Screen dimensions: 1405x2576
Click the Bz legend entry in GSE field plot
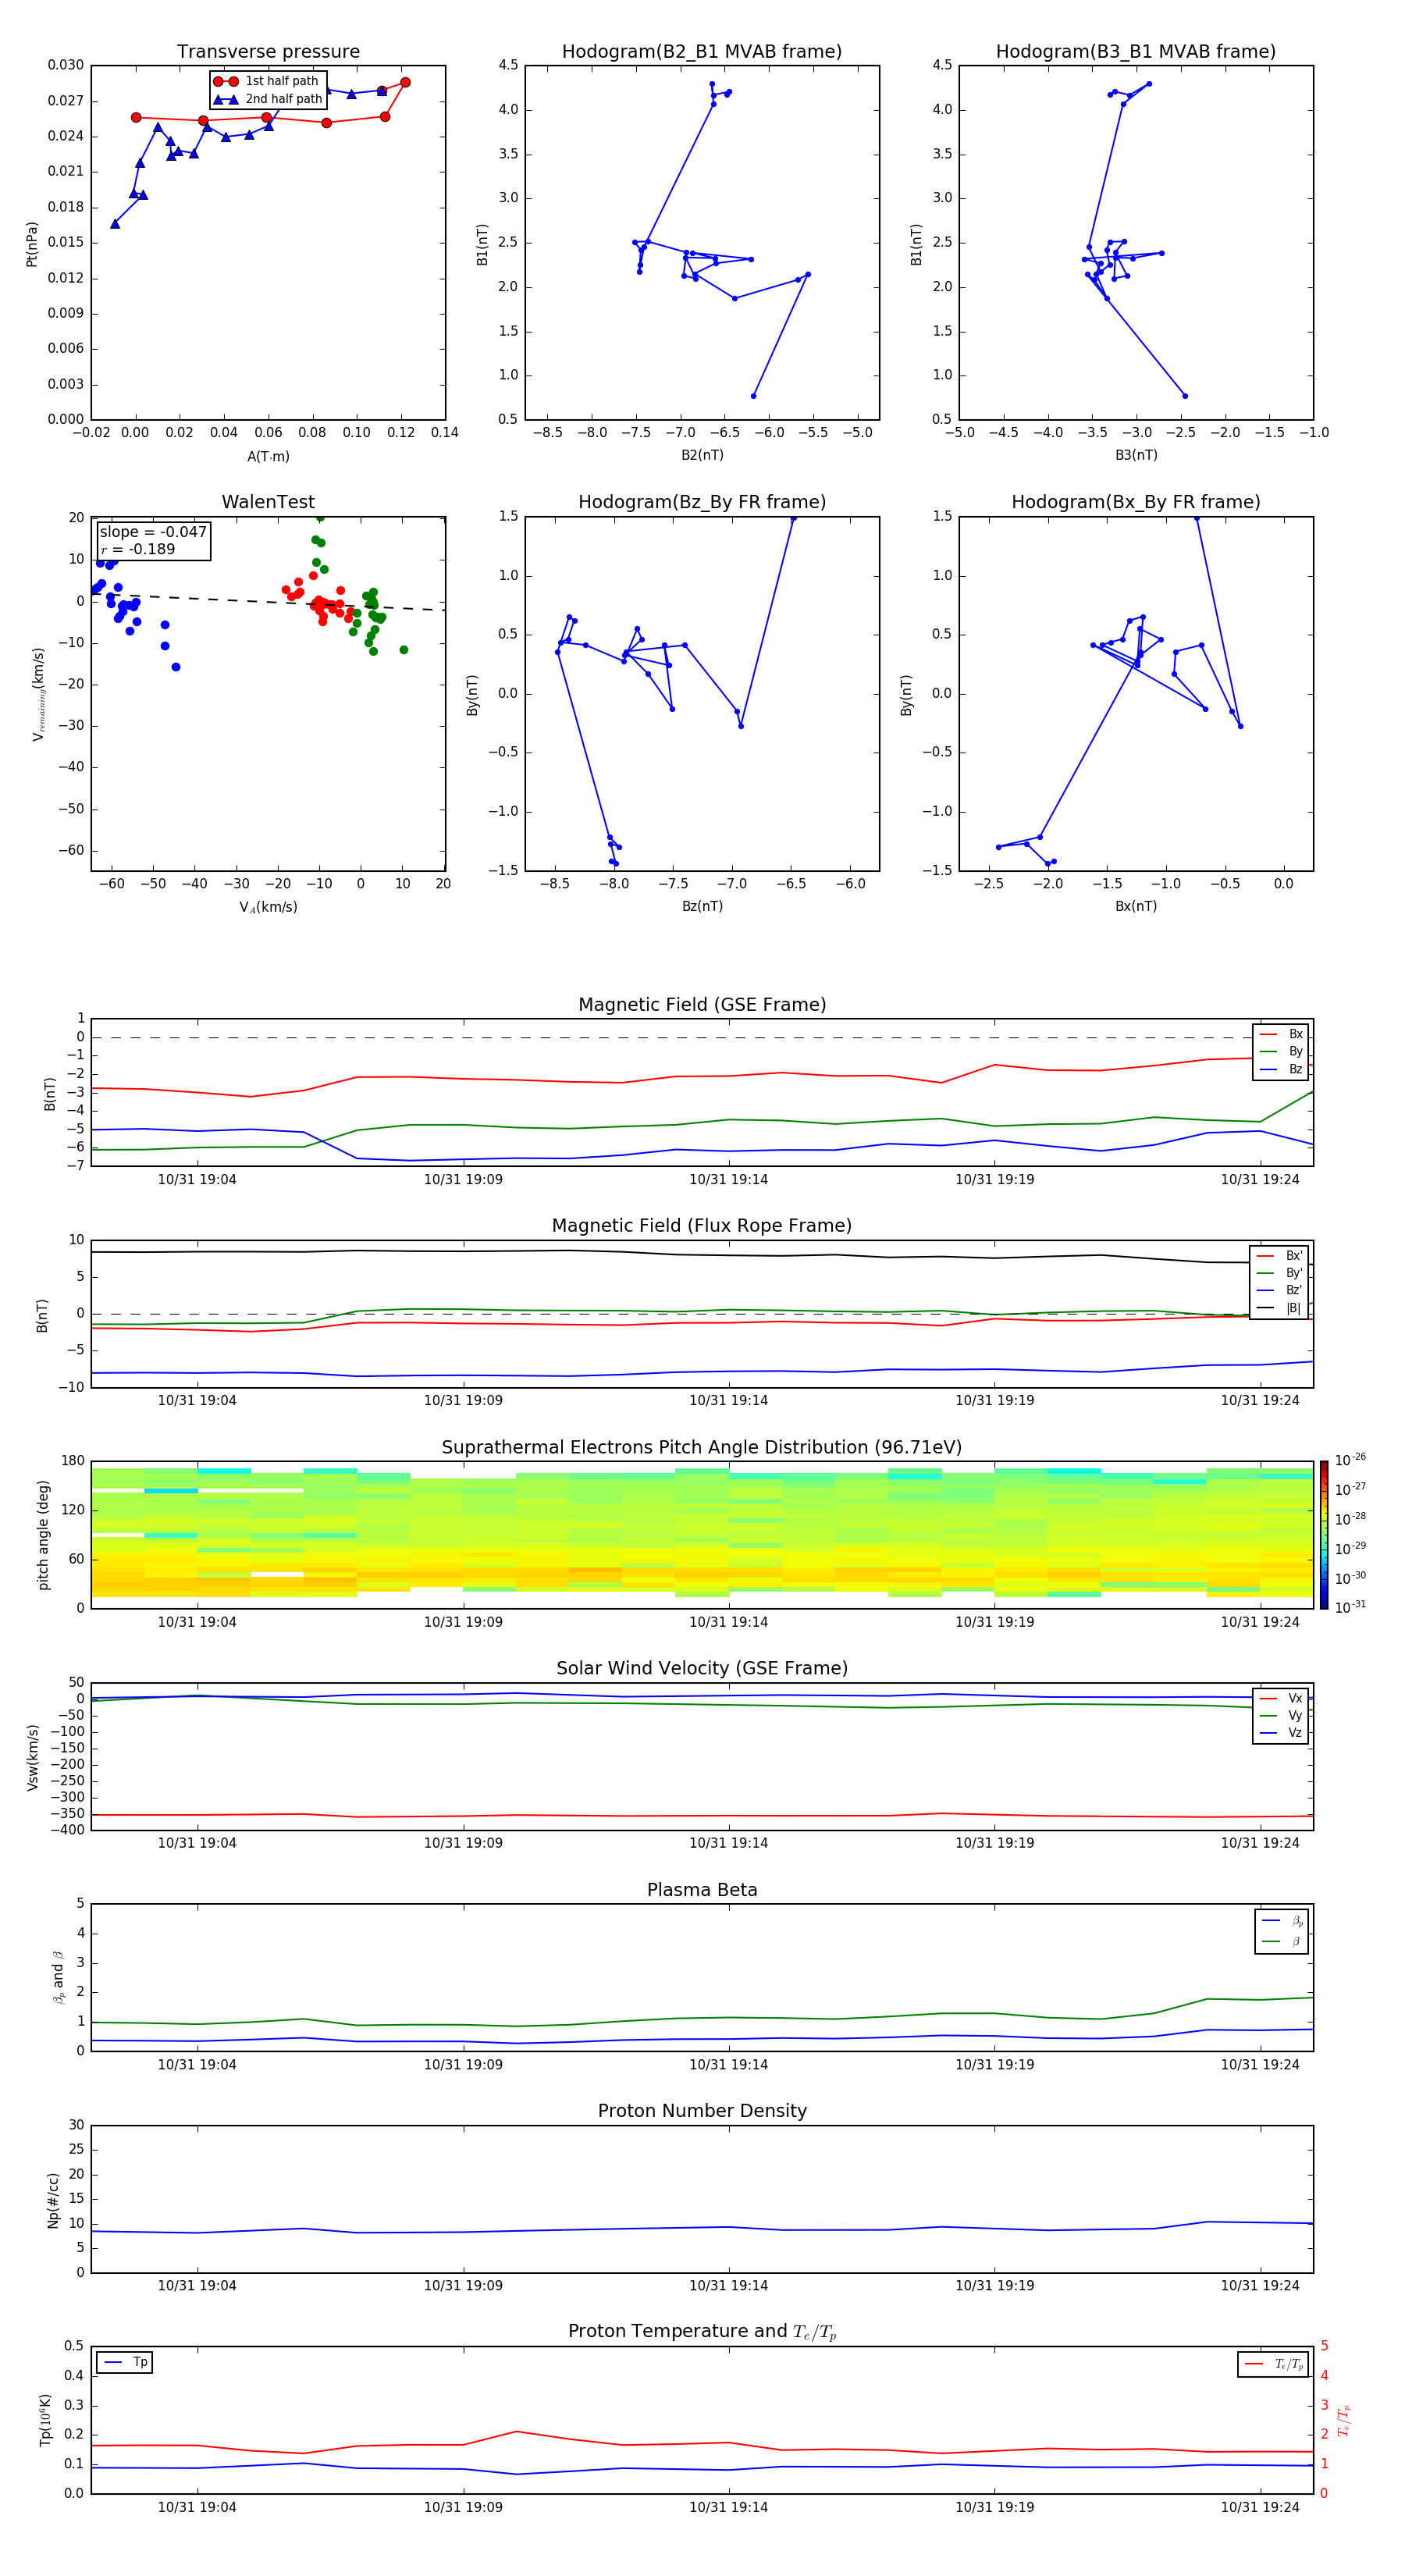1281,1069
